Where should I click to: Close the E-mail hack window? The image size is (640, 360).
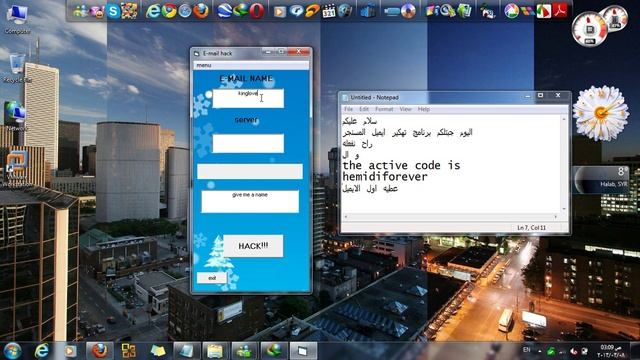point(299,52)
